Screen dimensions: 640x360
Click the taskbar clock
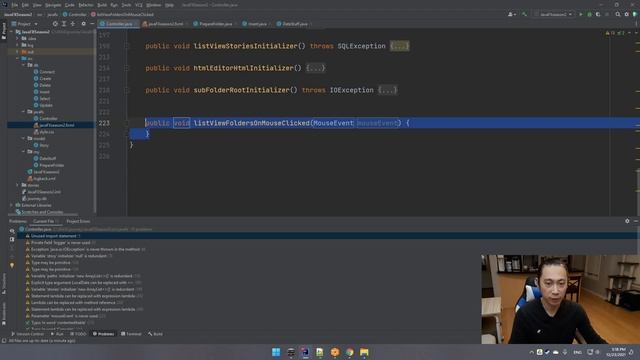[x=616, y=352]
